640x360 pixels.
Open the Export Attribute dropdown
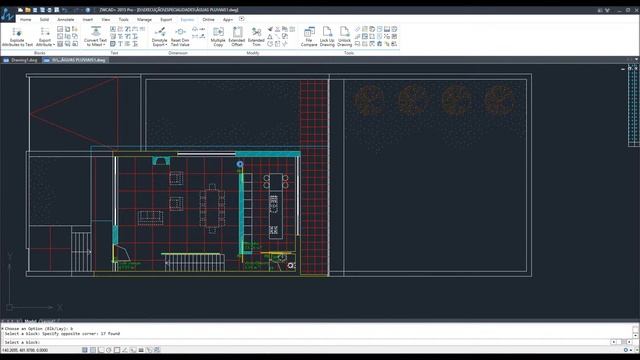tap(45, 37)
